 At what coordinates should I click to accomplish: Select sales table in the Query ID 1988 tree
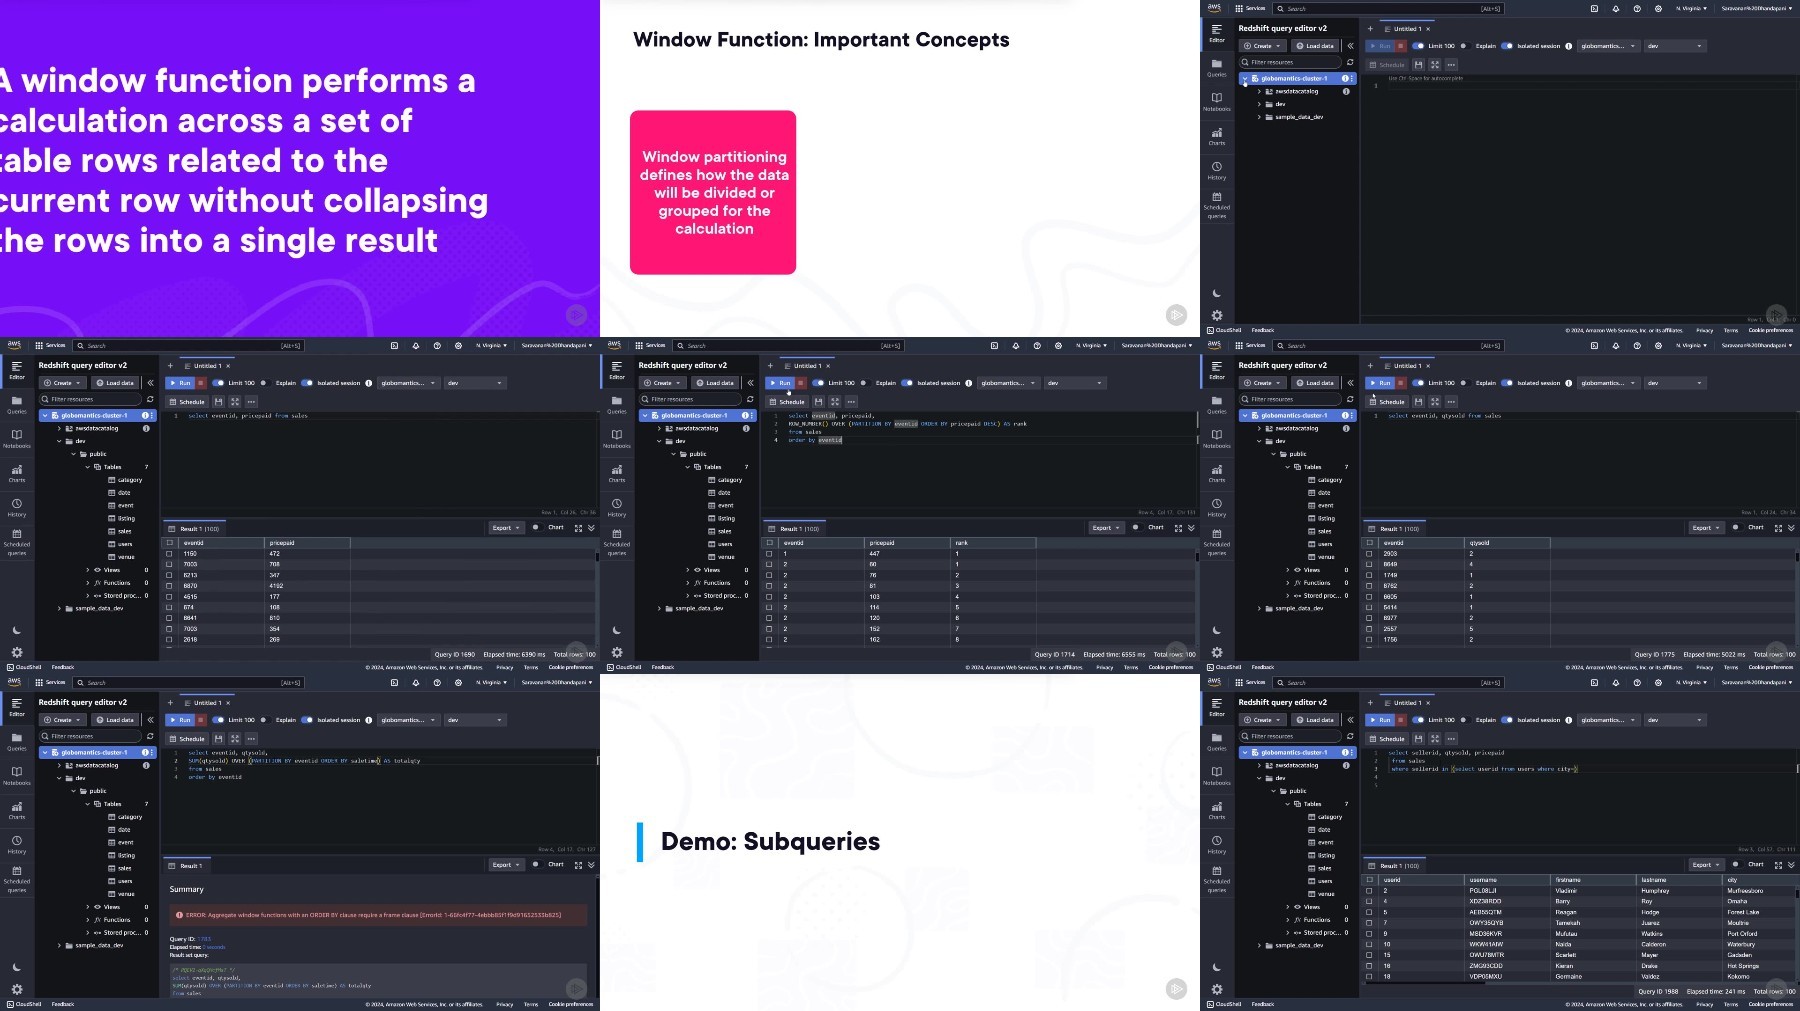pos(1325,868)
